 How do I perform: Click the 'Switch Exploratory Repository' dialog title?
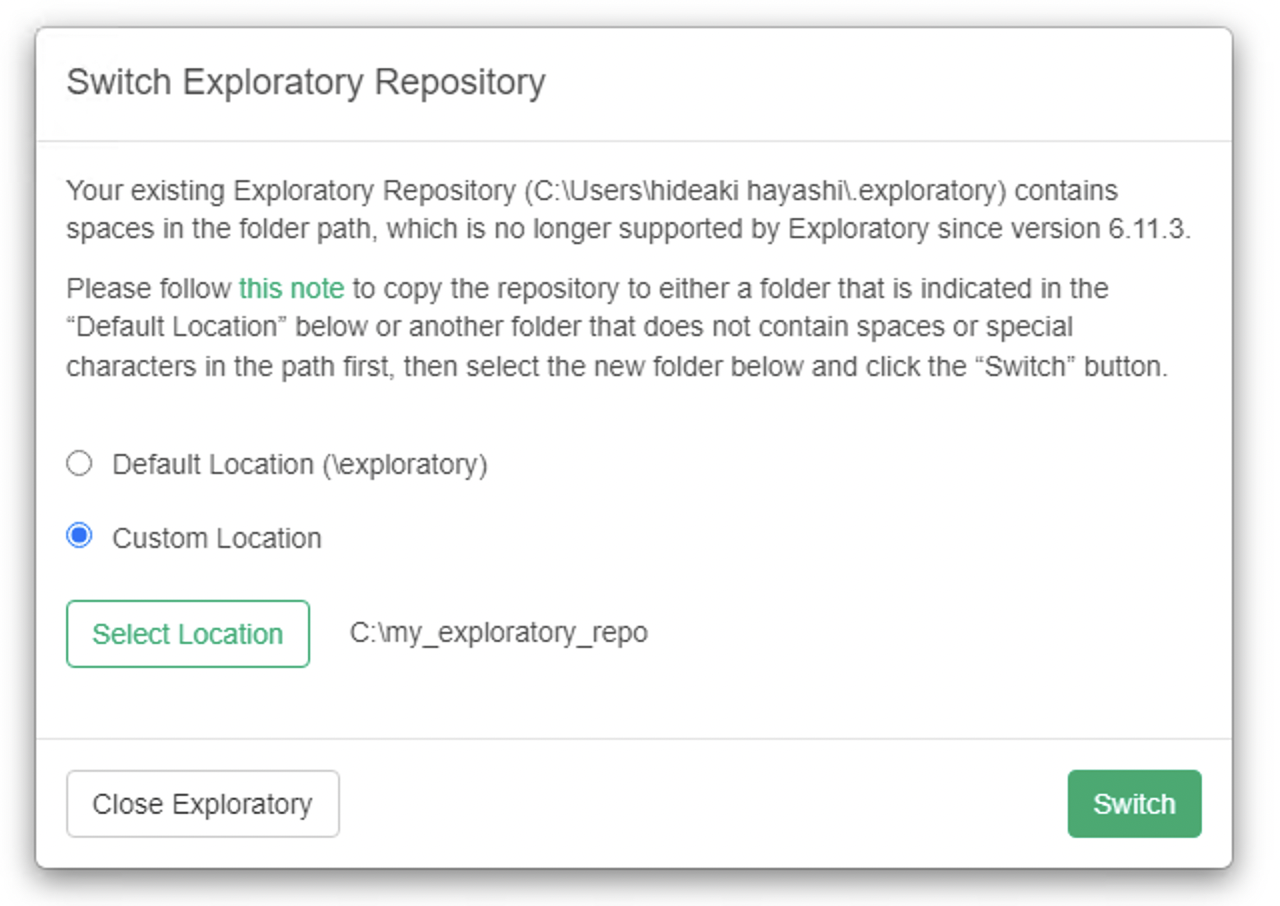coord(306,82)
